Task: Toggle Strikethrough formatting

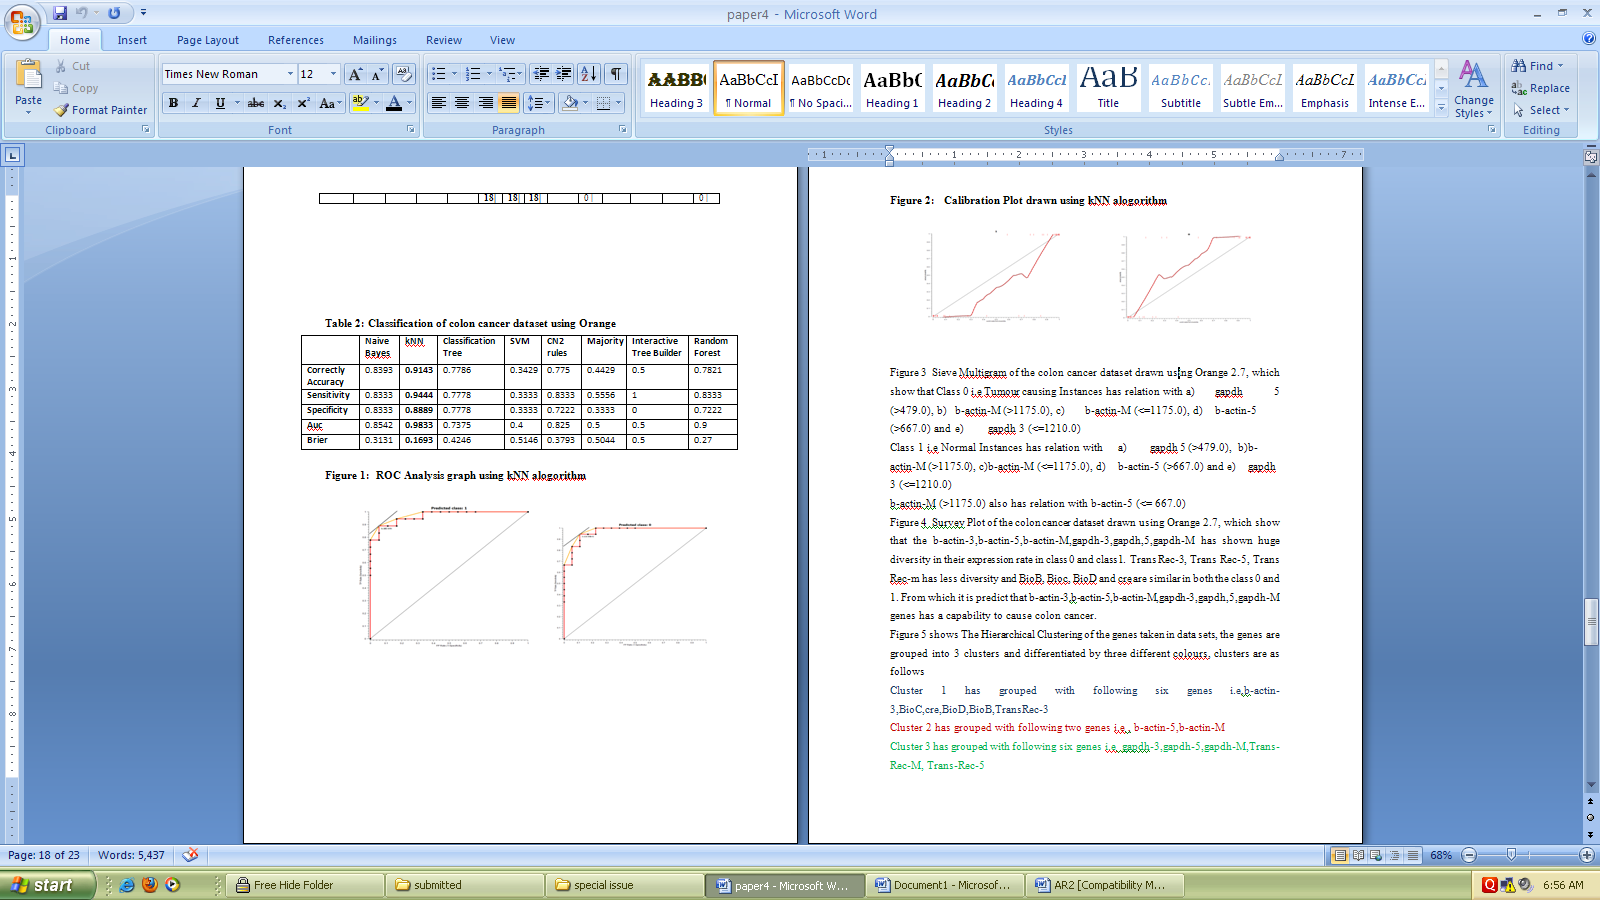Action: 256,103
